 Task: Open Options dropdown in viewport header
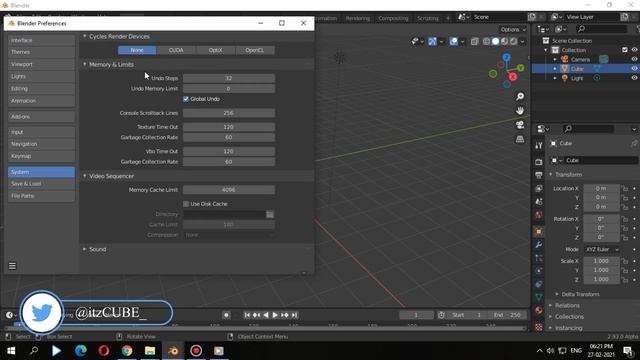coord(513,30)
